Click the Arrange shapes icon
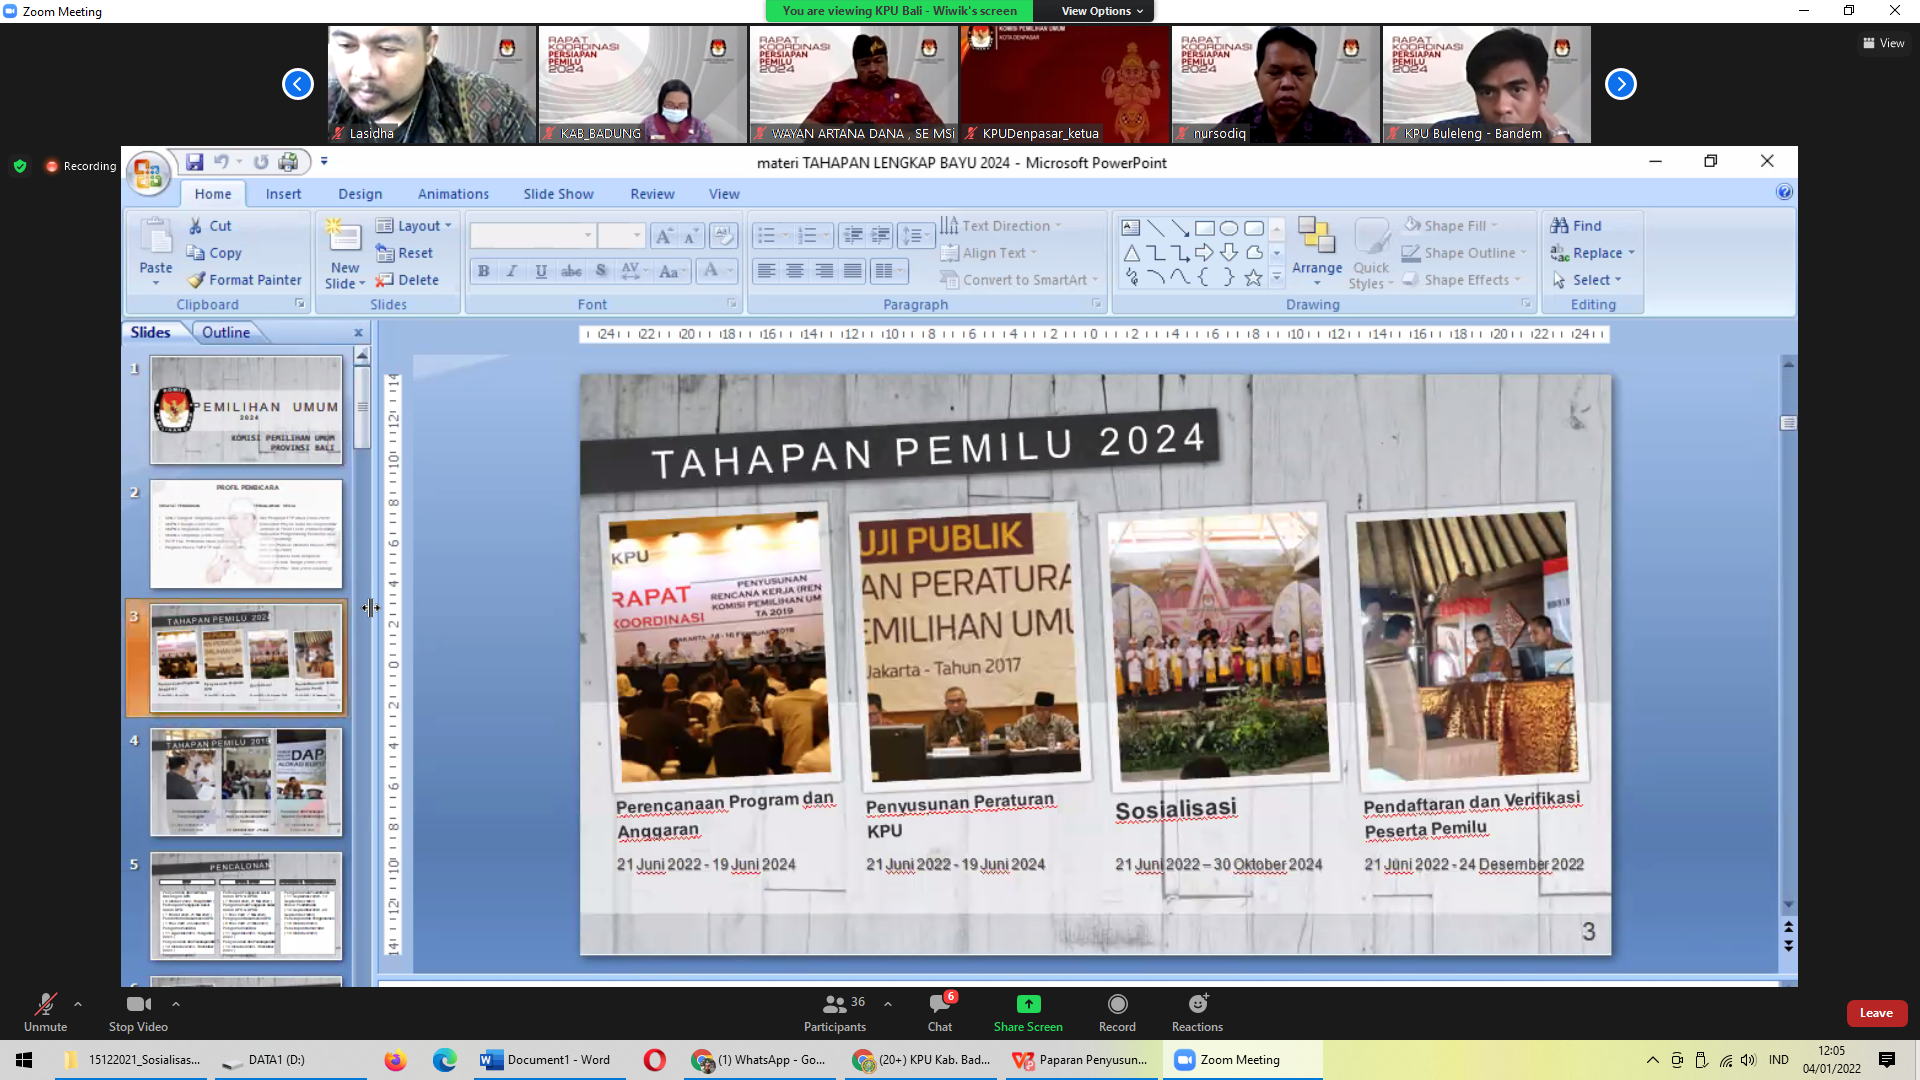The width and height of the screenshot is (1920, 1080). pyautogui.click(x=1317, y=240)
